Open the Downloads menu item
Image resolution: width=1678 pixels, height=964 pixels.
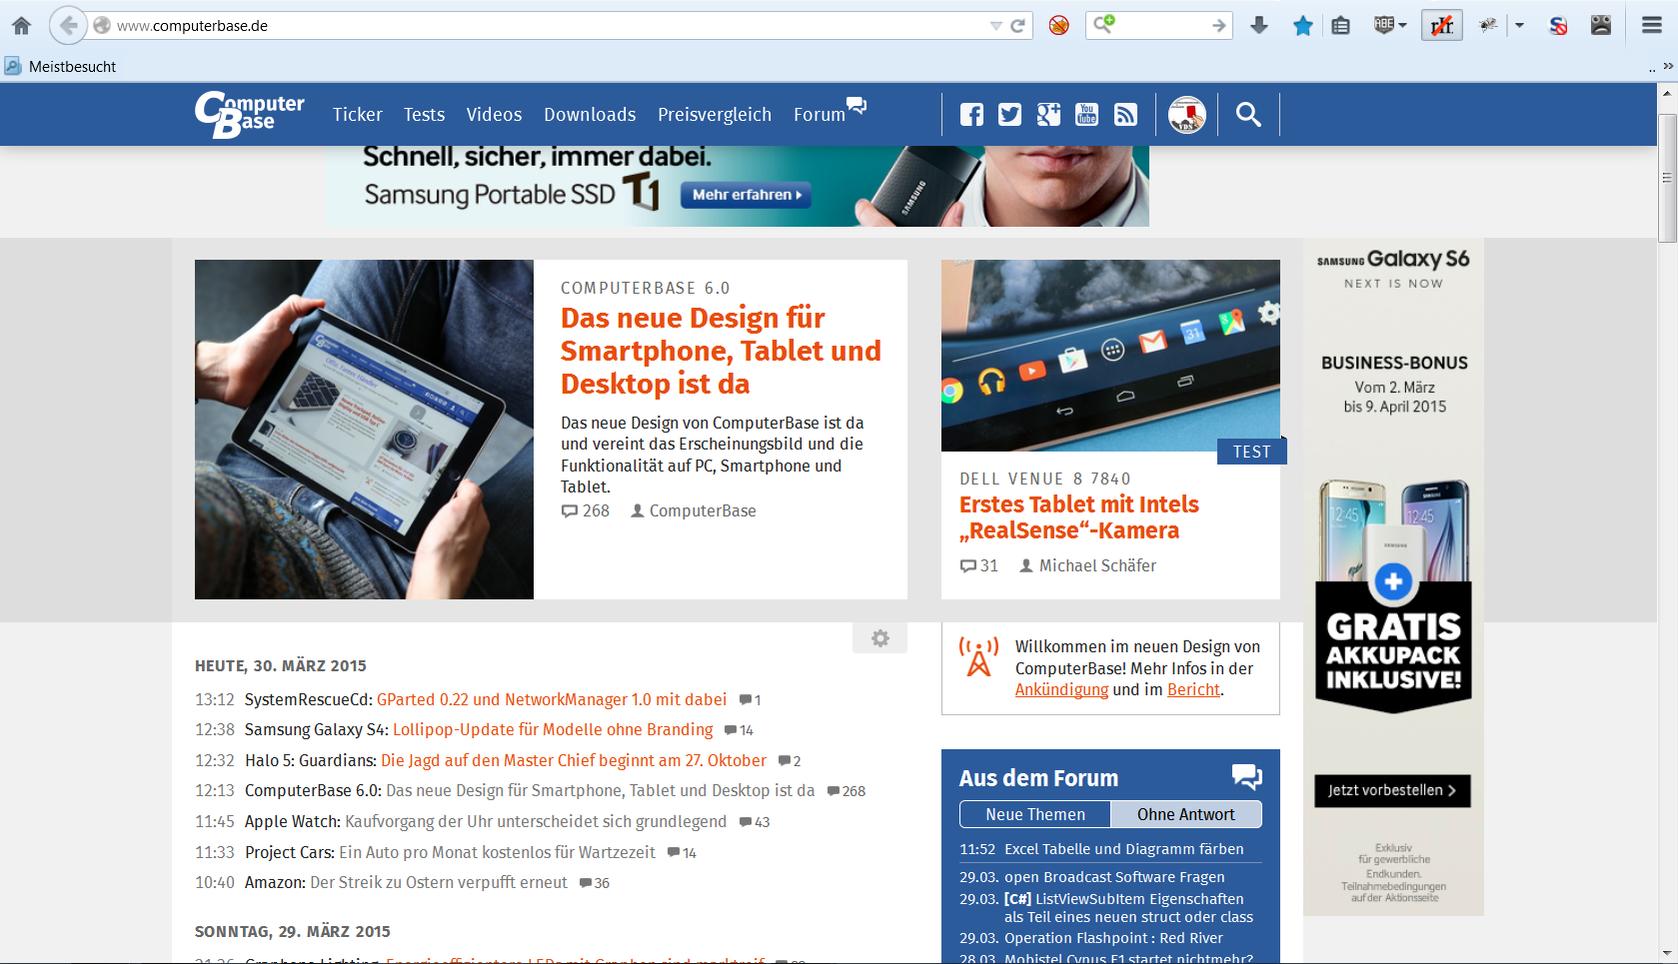click(590, 115)
